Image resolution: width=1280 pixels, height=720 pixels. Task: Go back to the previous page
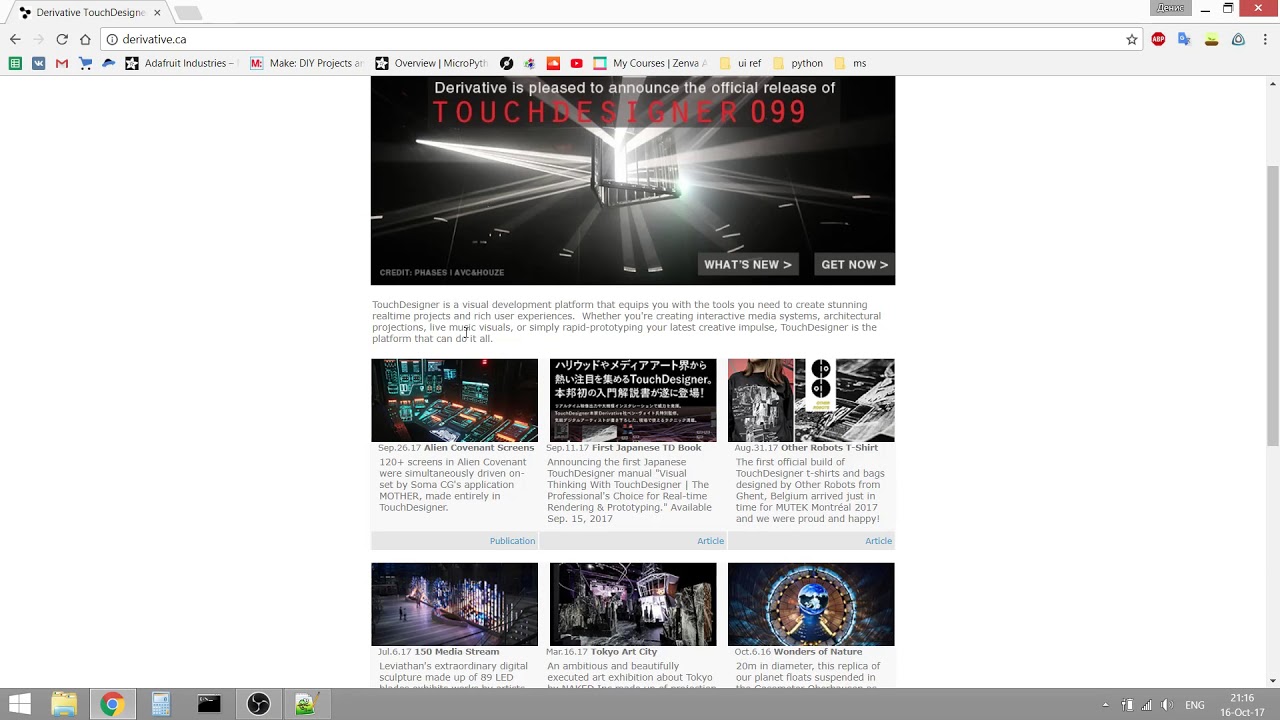tap(15, 39)
